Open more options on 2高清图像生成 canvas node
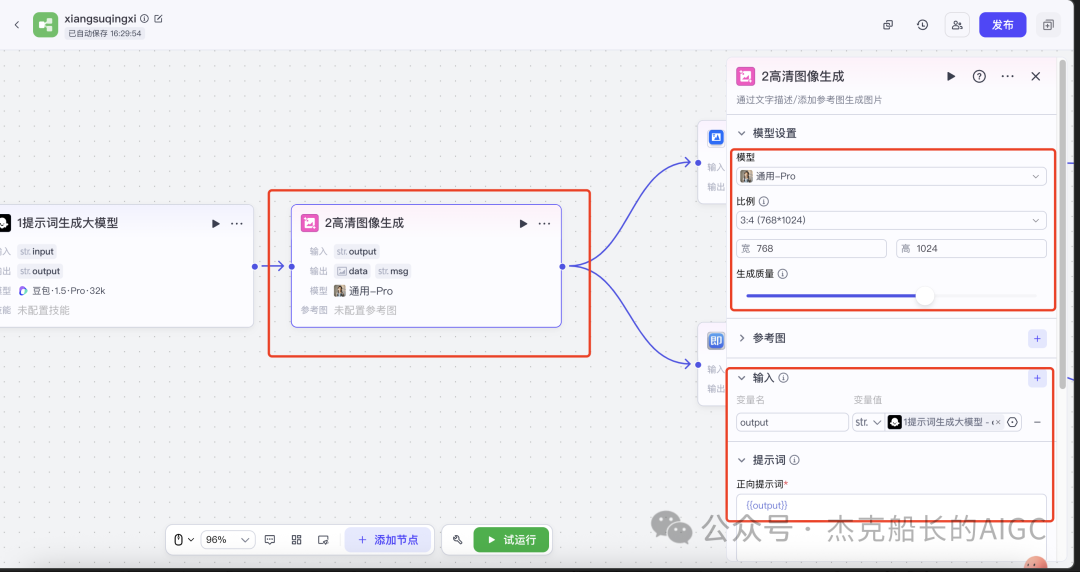 544,223
